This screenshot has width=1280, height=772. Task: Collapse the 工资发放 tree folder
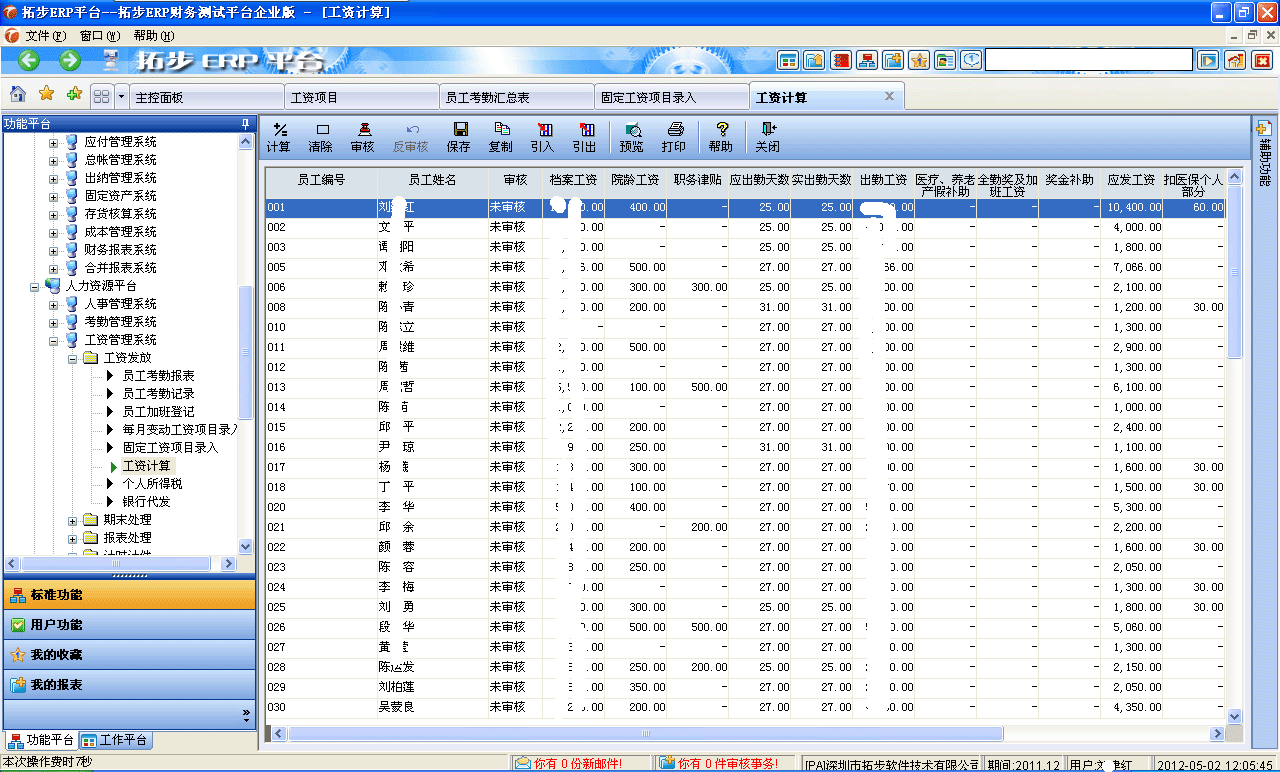pos(73,358)
